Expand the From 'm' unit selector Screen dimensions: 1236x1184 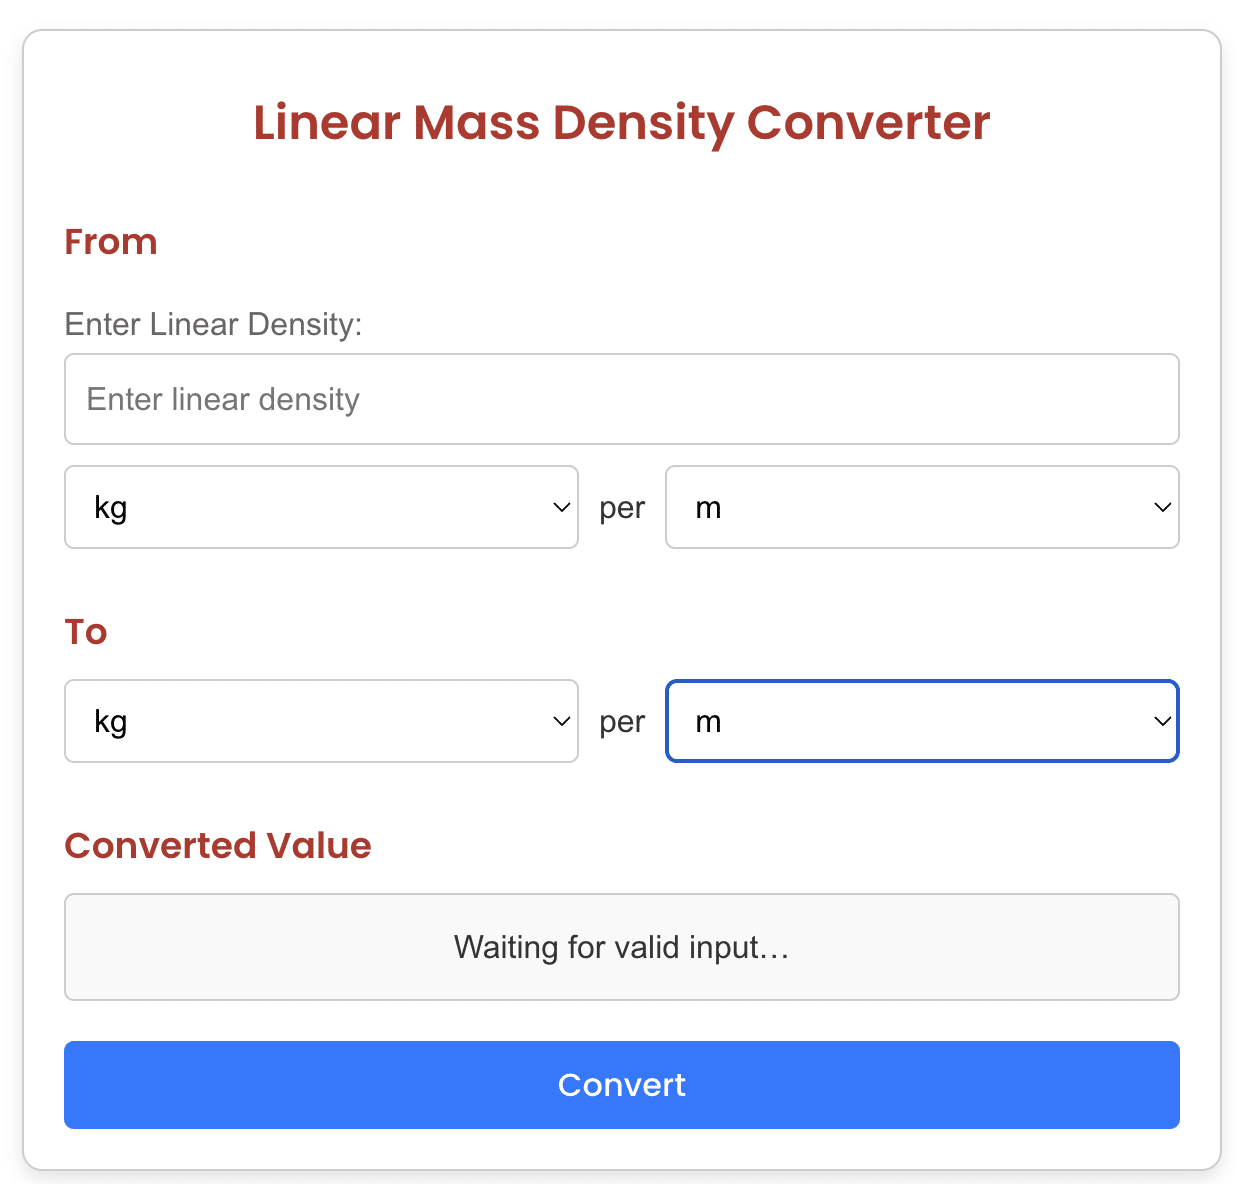coord(922,507)
